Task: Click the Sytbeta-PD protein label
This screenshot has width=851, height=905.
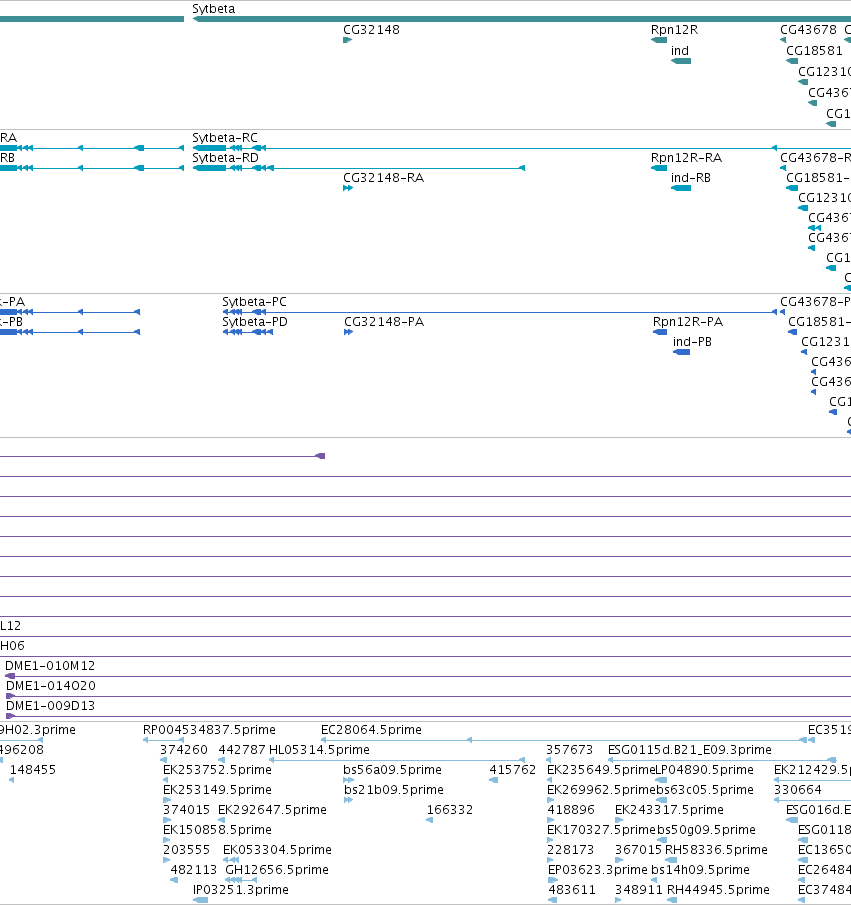Action: (x=255, y=322)
